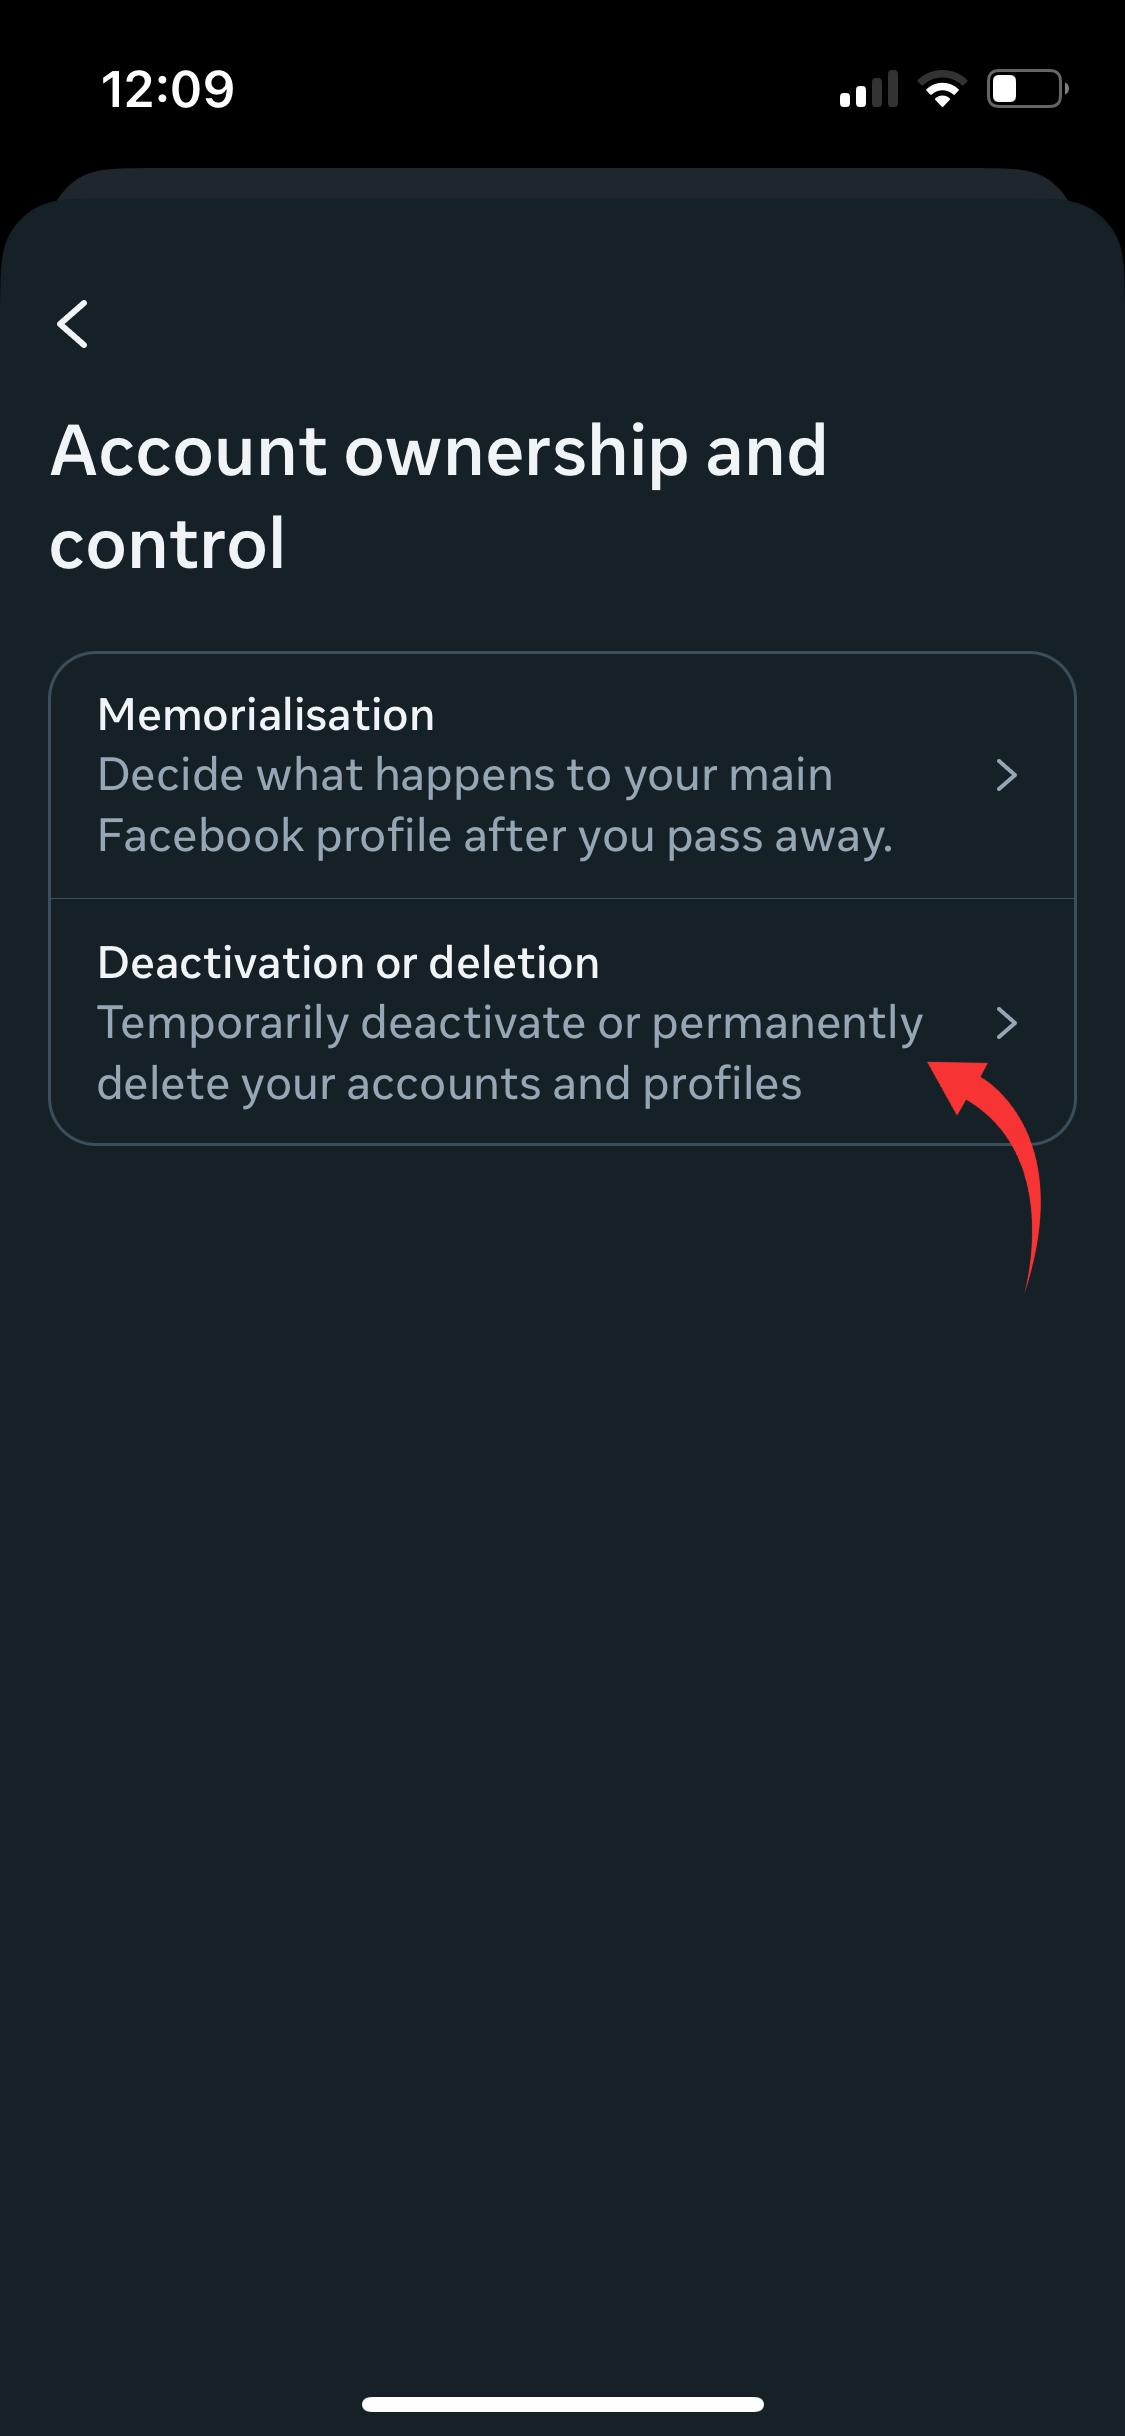Image resolution: width=1125 pixels, height=2436 pixels.
Task: Tap the 'Account ownership and control' page heading
Action: [x=439, y=496]
